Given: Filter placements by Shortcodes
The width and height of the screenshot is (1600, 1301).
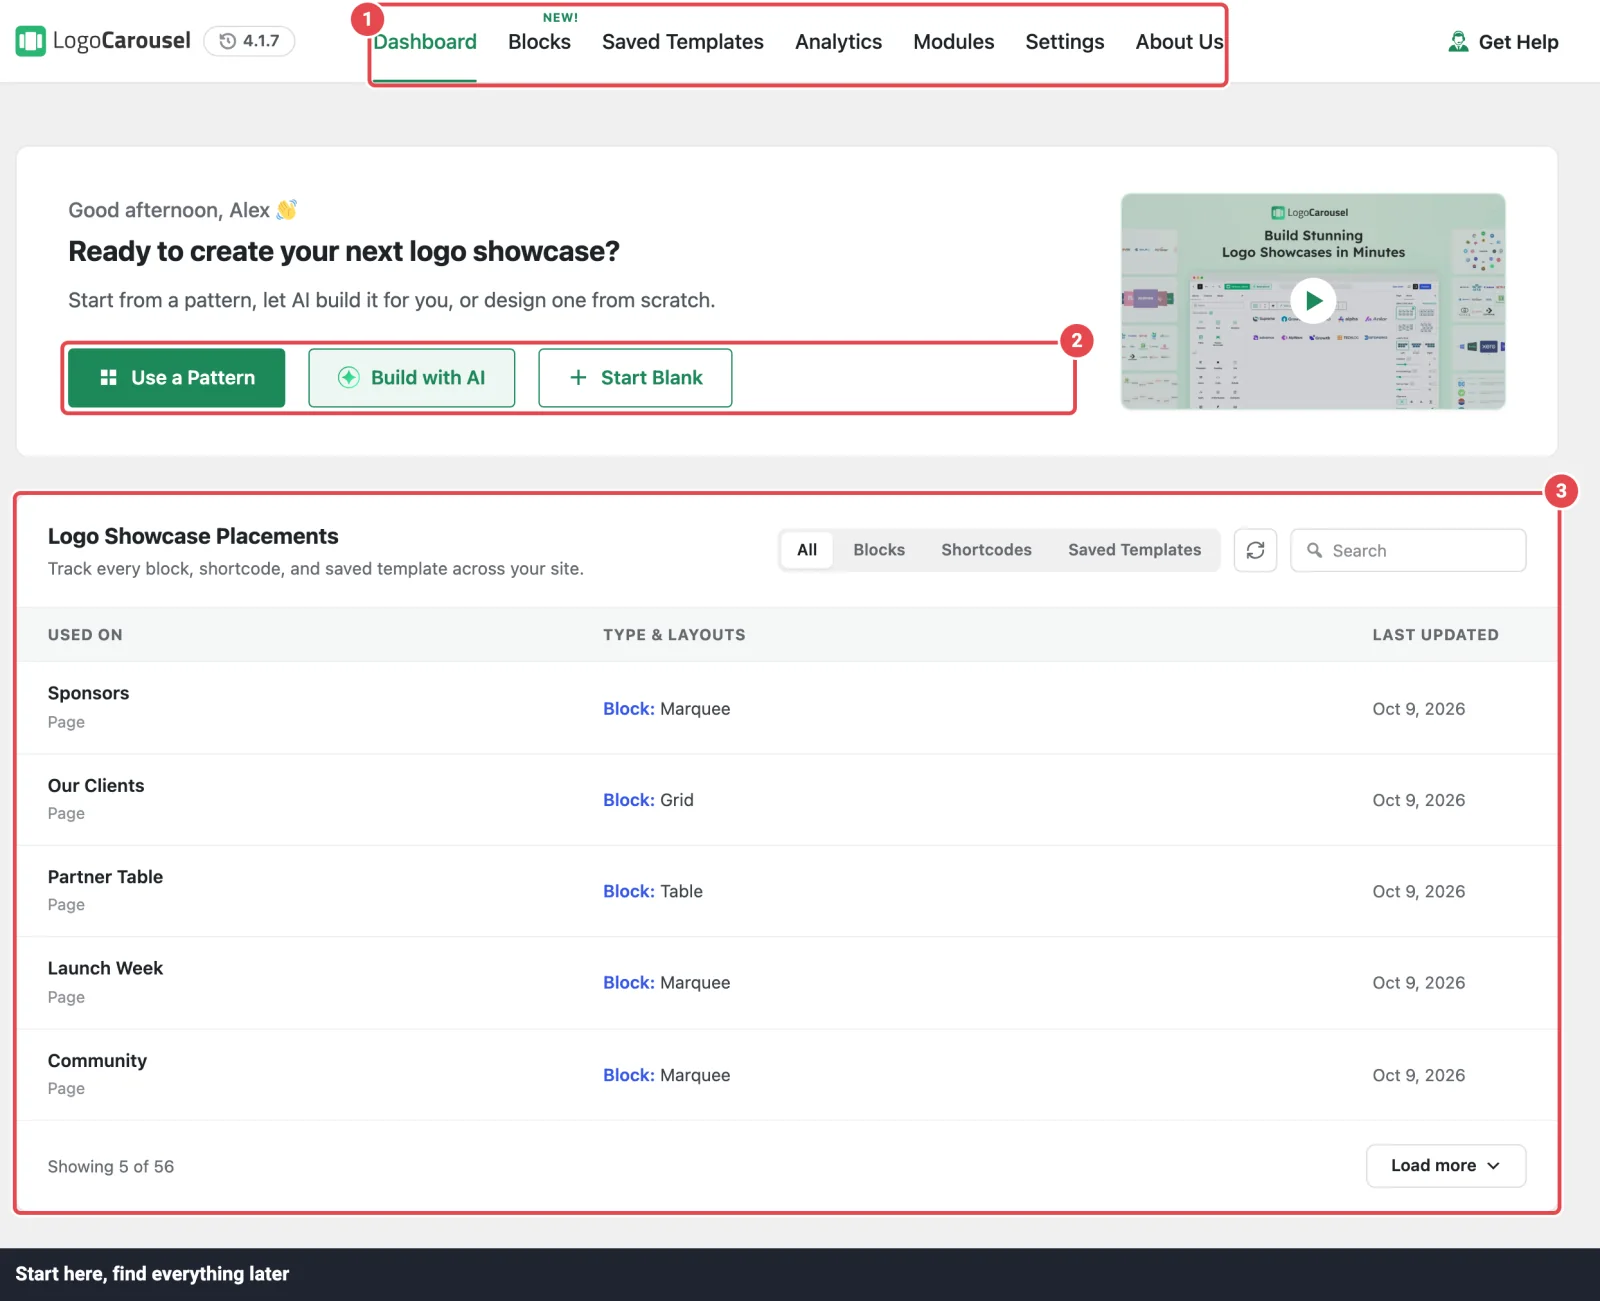Looking at the screenshot, I should click(x=986, y=550).
